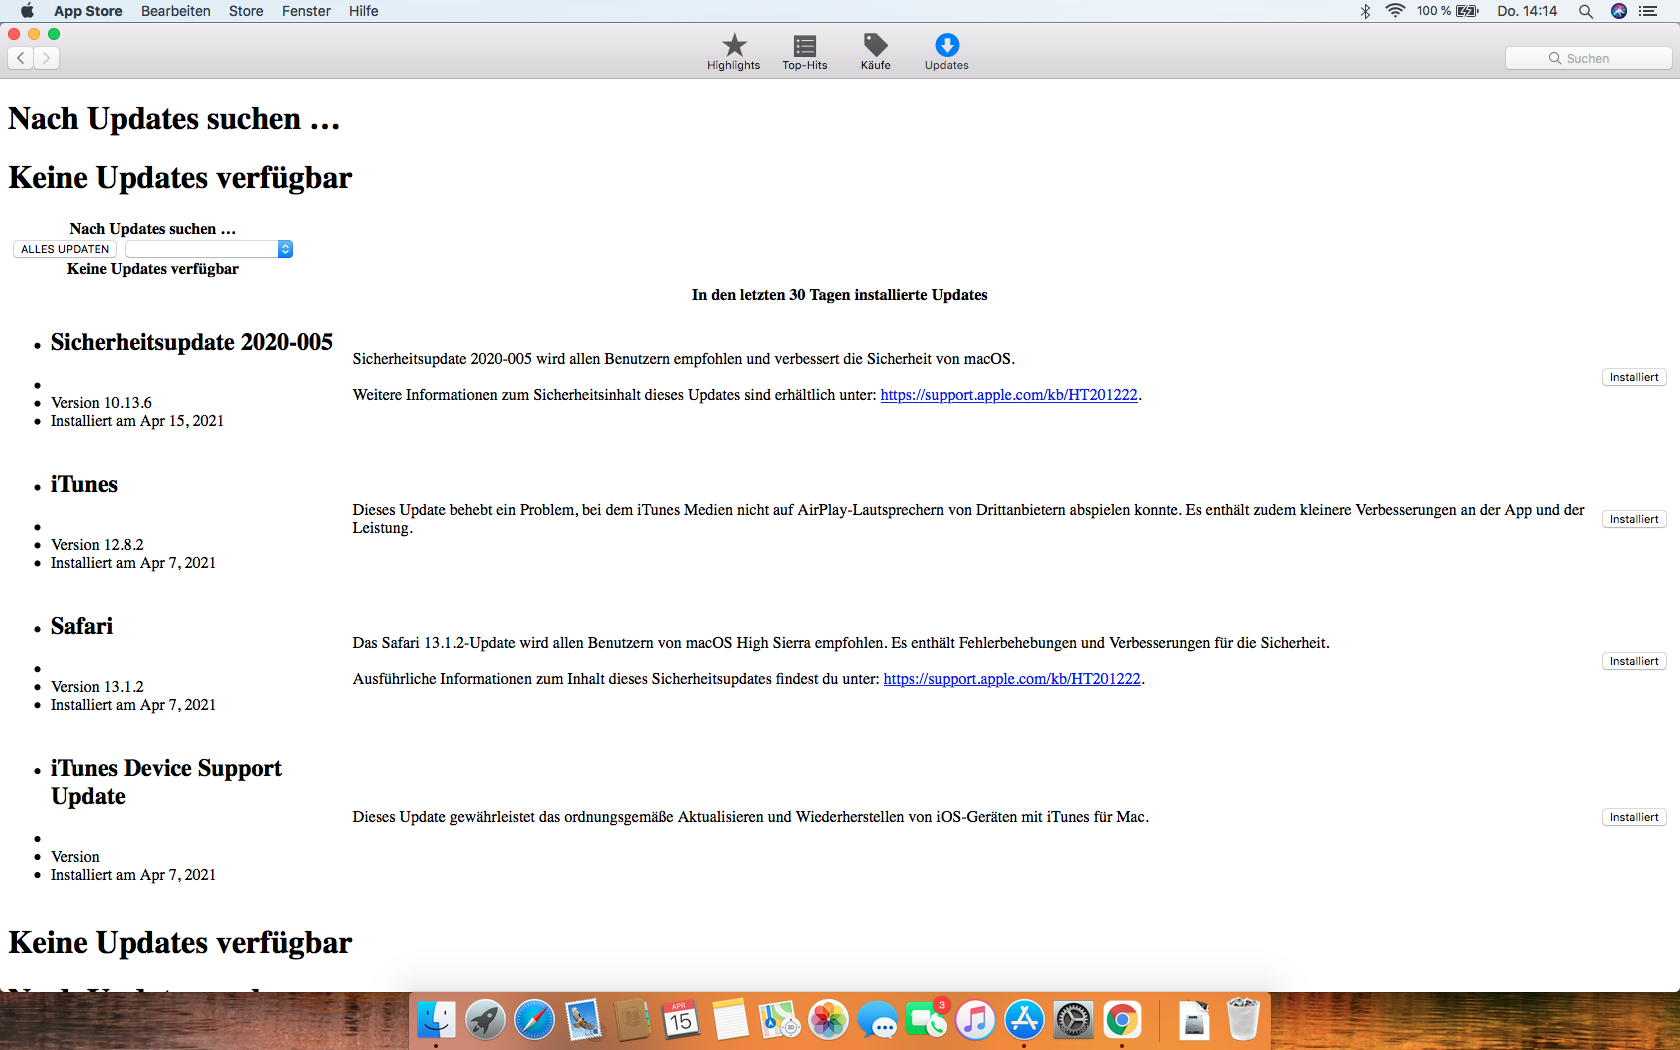Click the iTunes Device Support Update heading
Viewport: 1680px width, 1050px height.
pos(166,782)
